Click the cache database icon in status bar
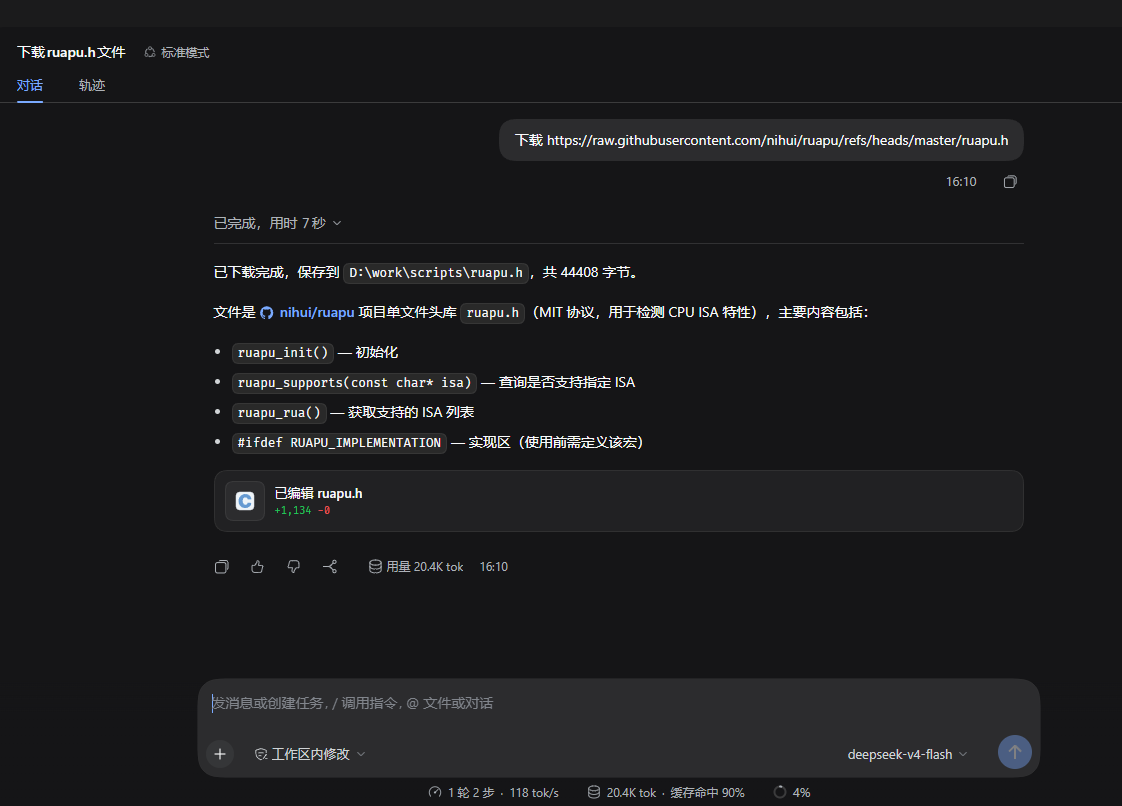This screenshot has width=1122, height=806. point(594,792)
